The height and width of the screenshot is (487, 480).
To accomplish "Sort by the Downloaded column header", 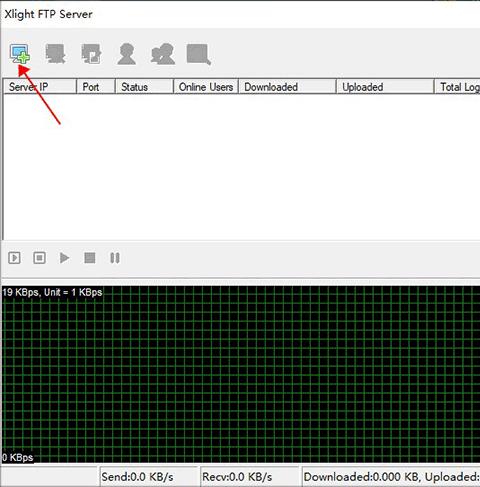I will pyautogui.click(x=287, y=87).
